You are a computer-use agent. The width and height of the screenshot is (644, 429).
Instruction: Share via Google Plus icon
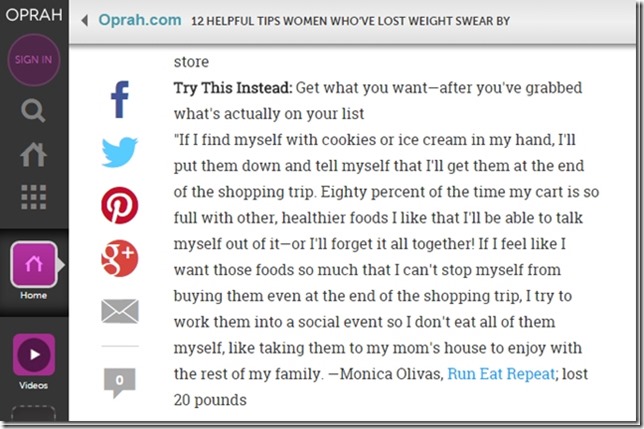click(x=120, y=258)
